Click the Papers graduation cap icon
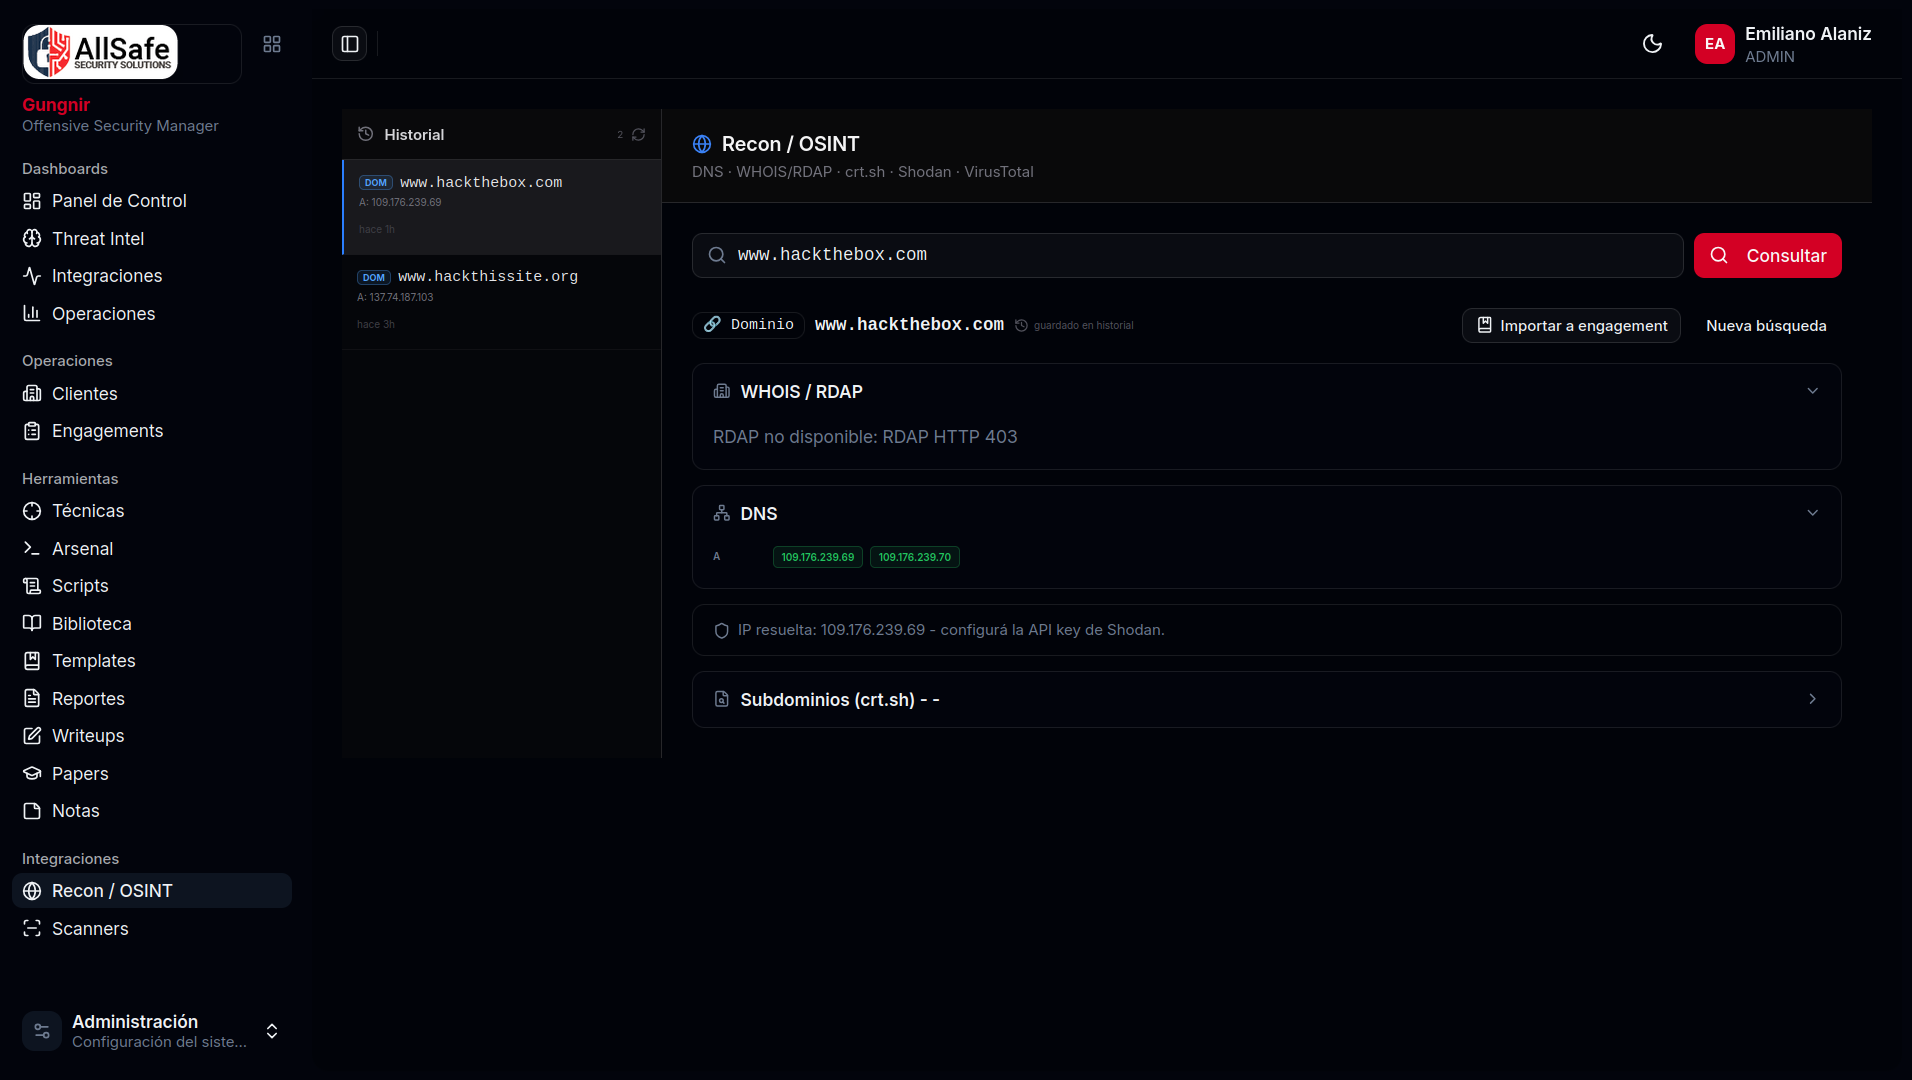Viewport: 1912px width, 1080px height. (32, 774)
